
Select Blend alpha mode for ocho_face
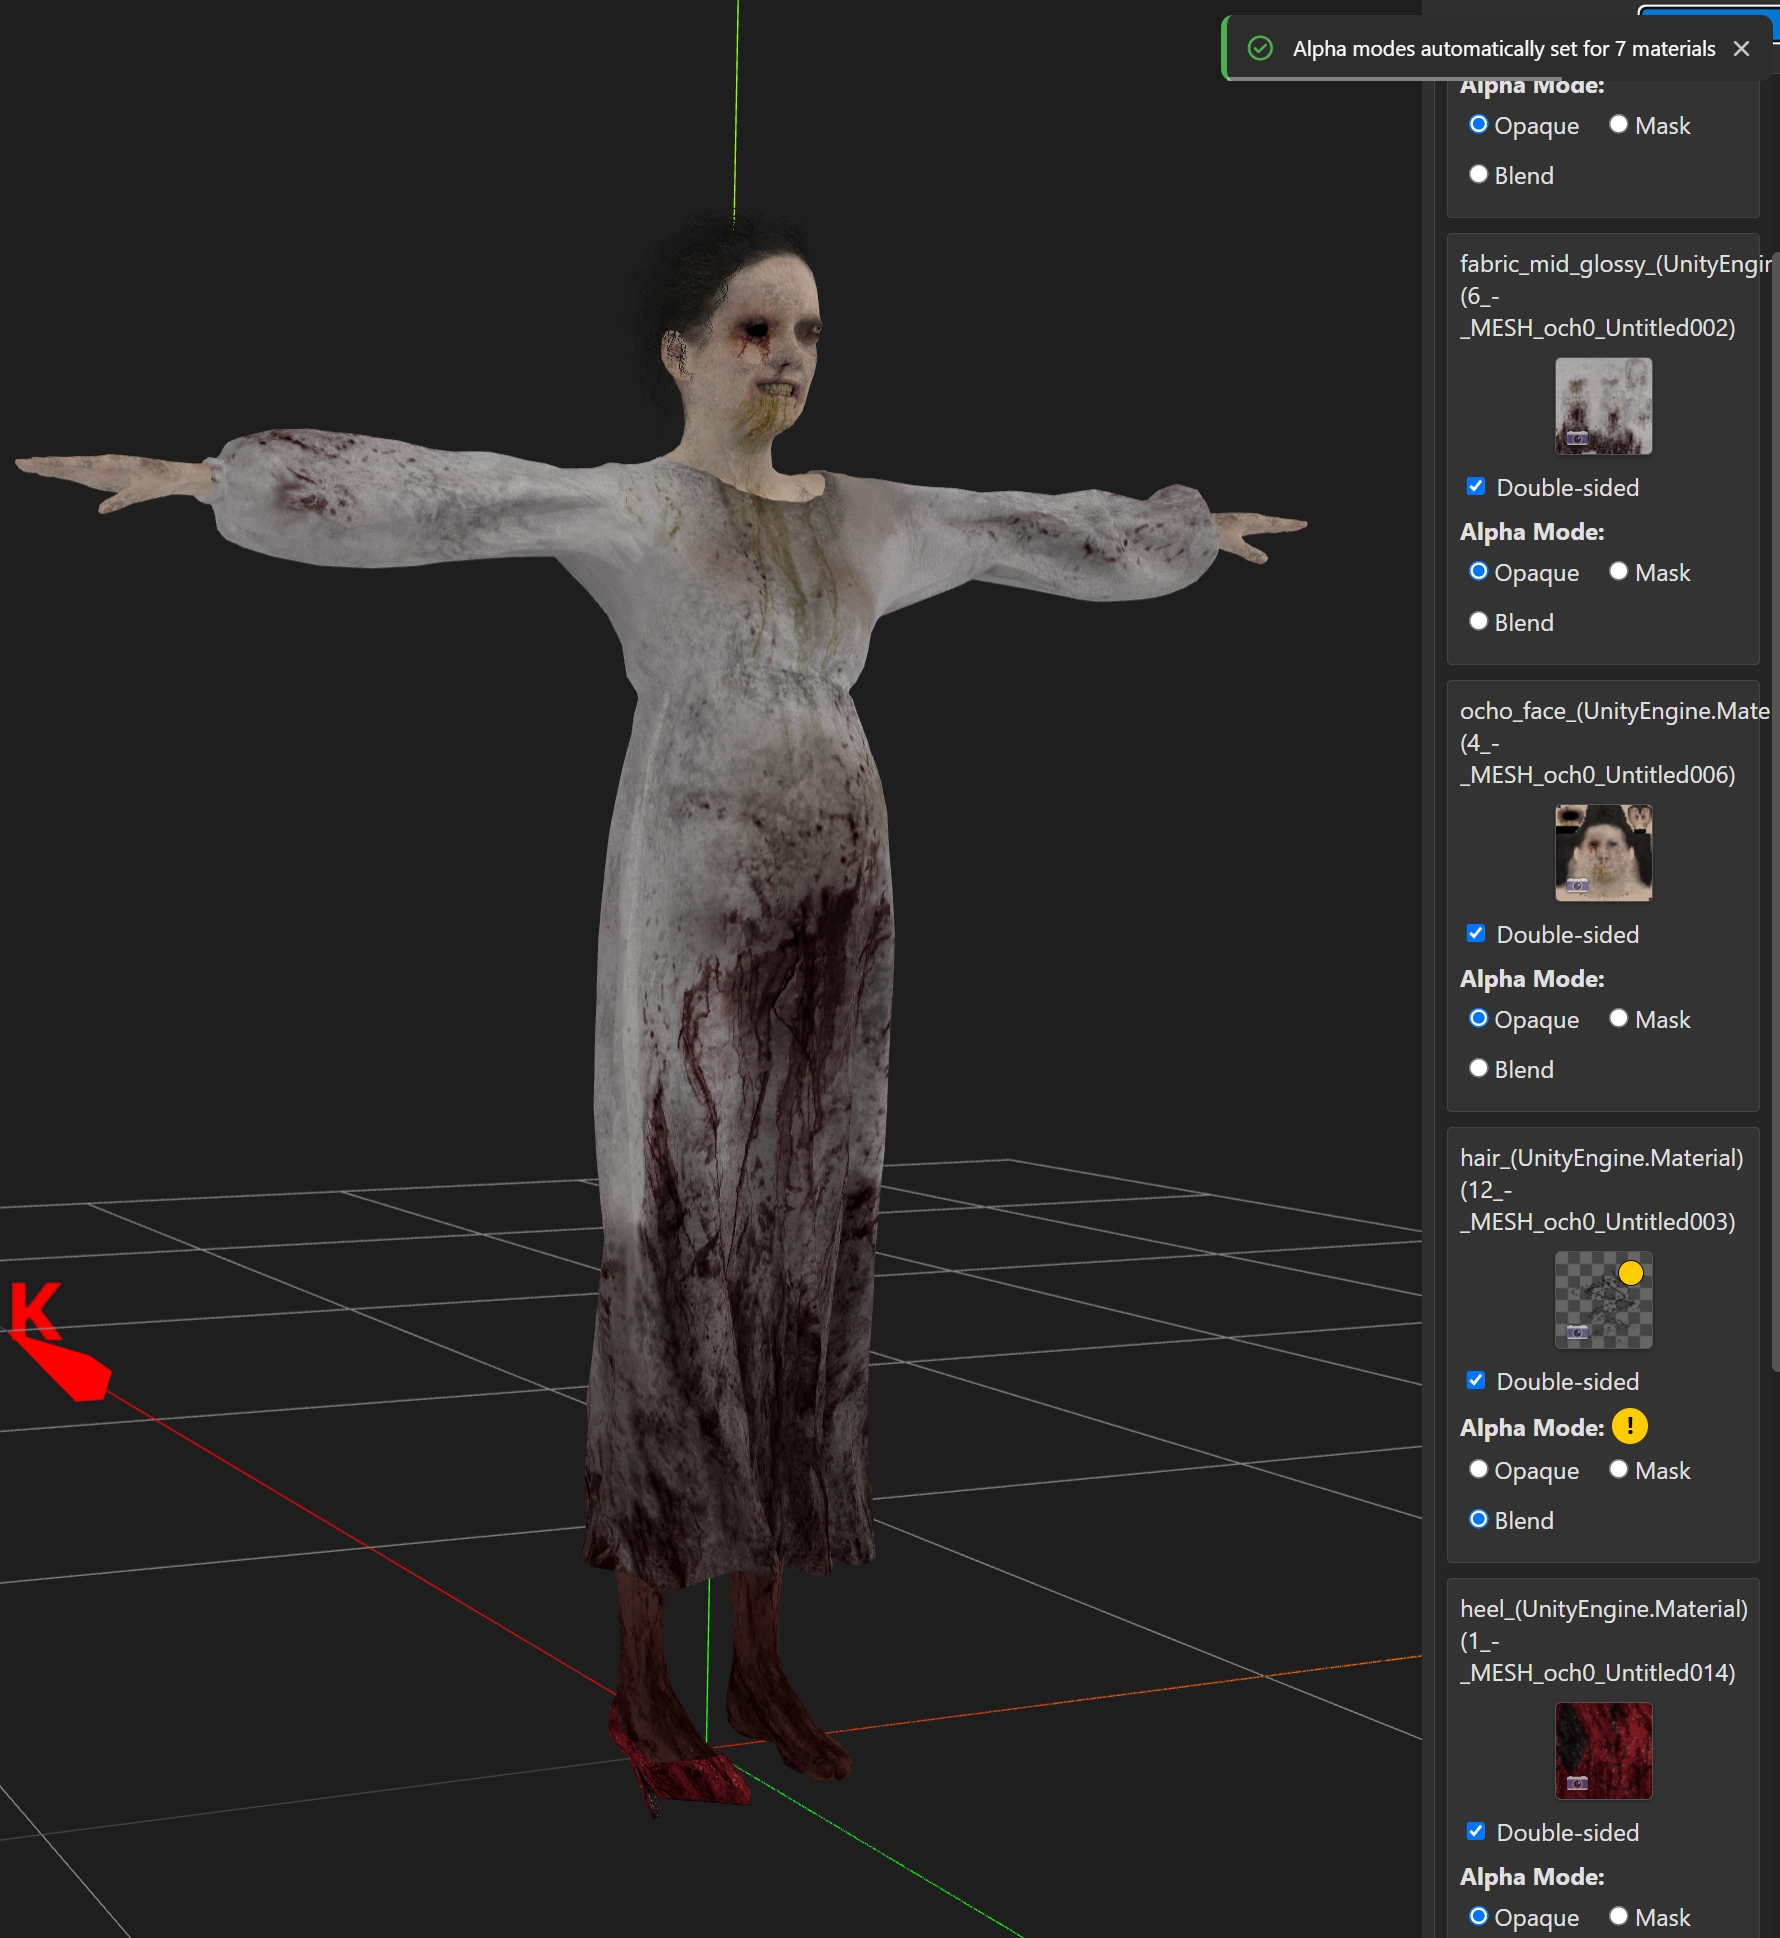[x=1479, y=1069]
